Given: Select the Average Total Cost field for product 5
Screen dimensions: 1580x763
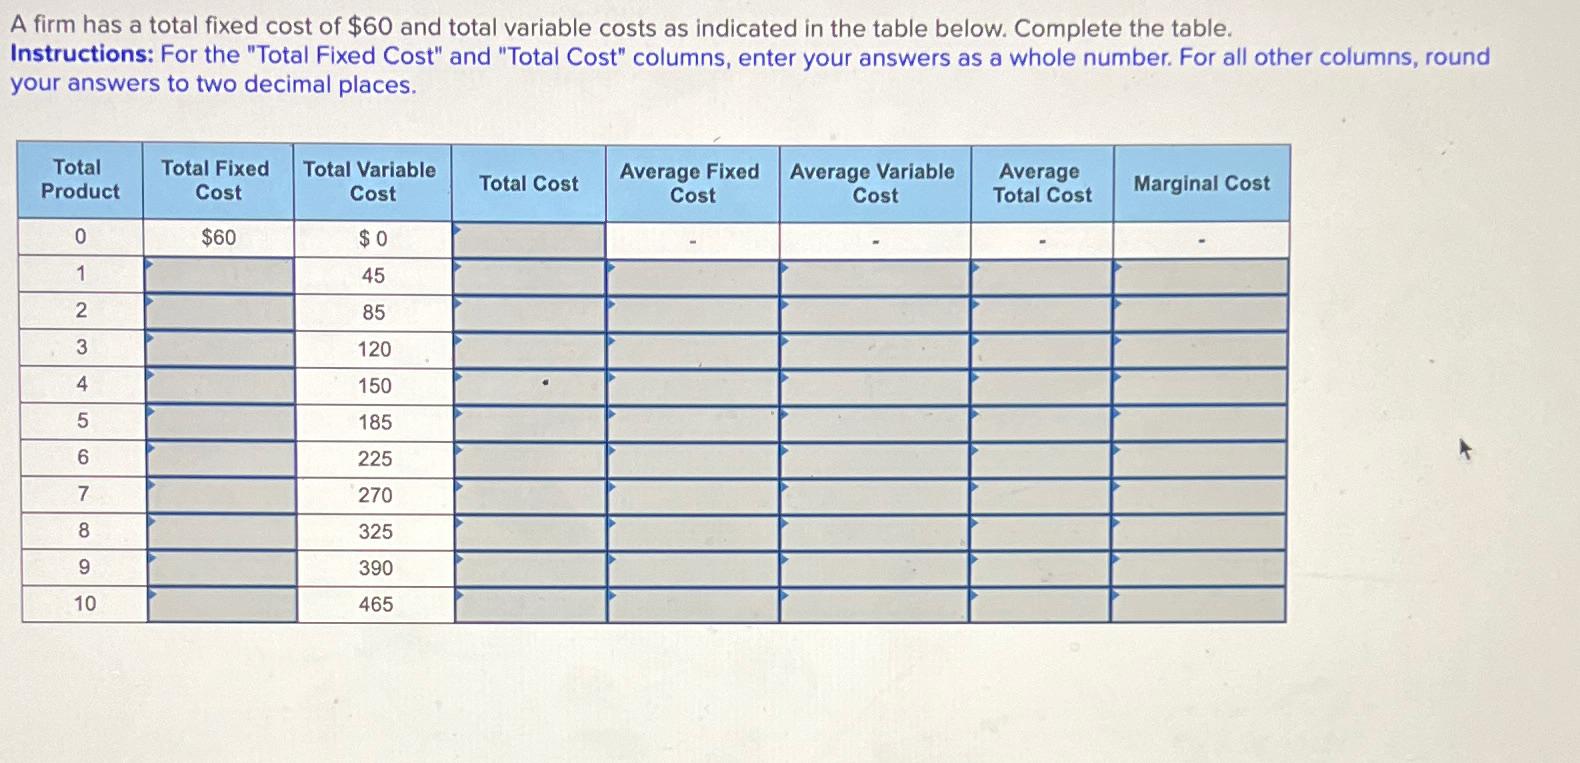Looking at the screenshot, I should (1040, 422).
